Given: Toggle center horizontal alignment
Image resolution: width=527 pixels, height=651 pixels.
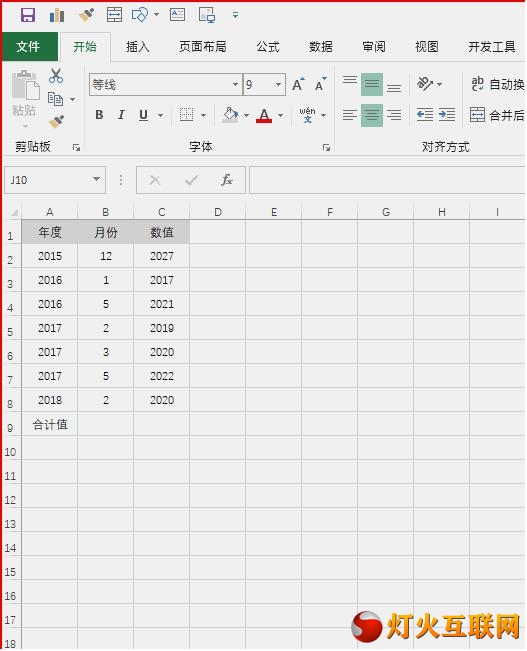Looking at the screenshot, I should click(372, 115).
